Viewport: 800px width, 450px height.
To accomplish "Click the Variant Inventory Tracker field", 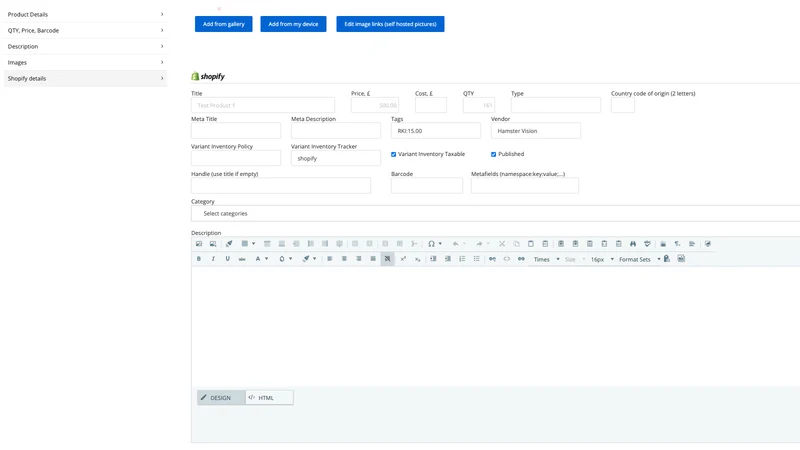I will (336, 158).
